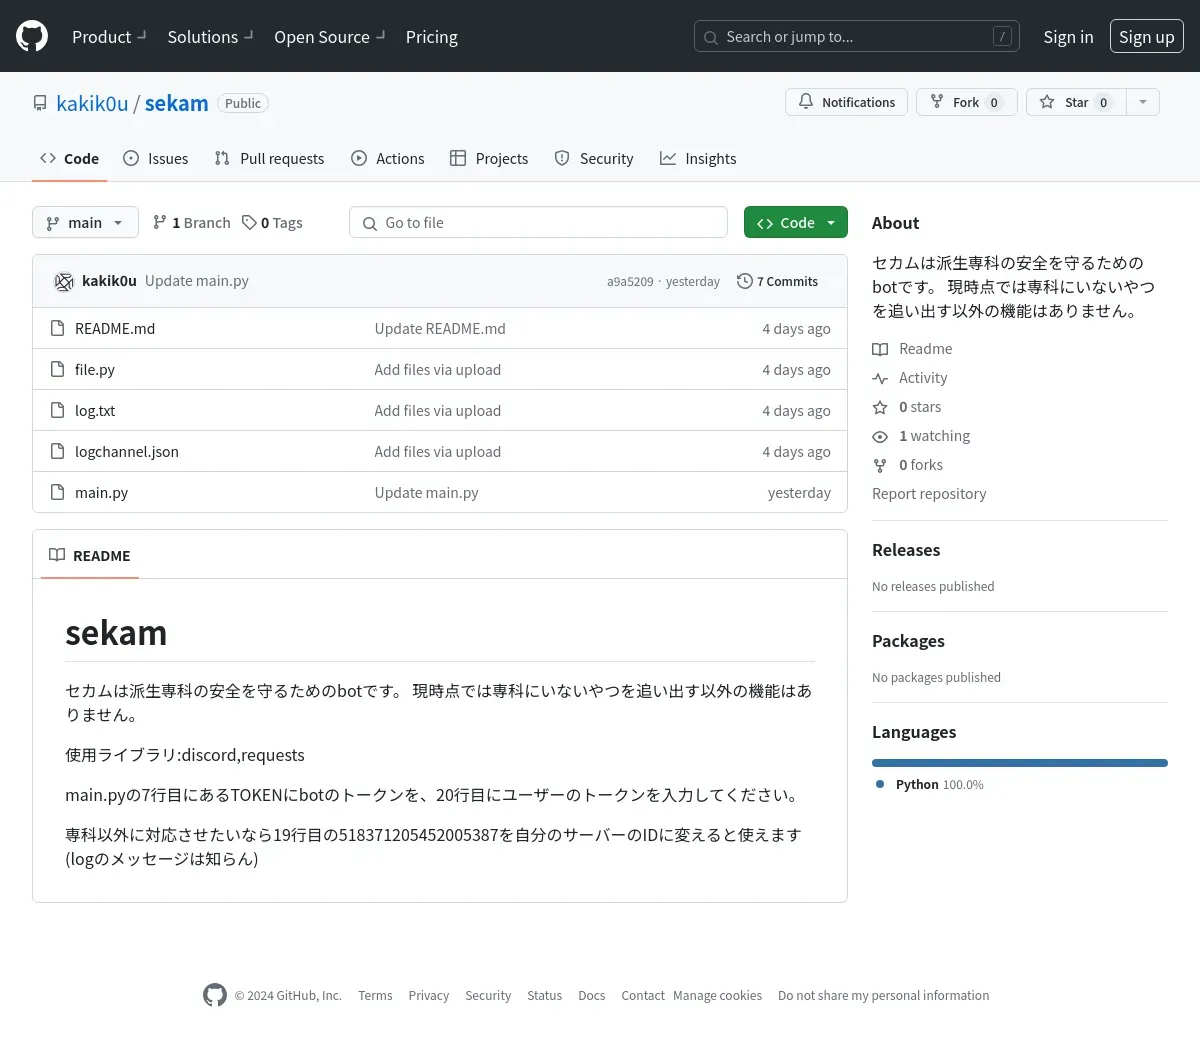Click the file icon next to logchannel.json
Viewport: 1200px width, 1049px height.
tap(58, 451)
